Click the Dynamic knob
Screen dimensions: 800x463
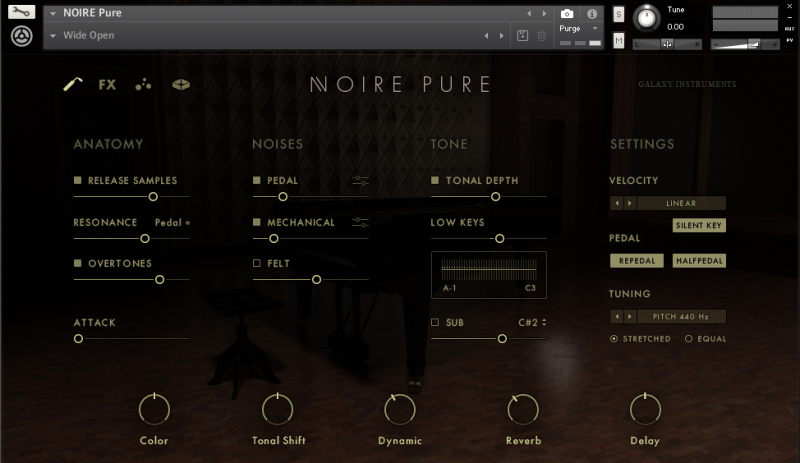(x=399, y=409)
